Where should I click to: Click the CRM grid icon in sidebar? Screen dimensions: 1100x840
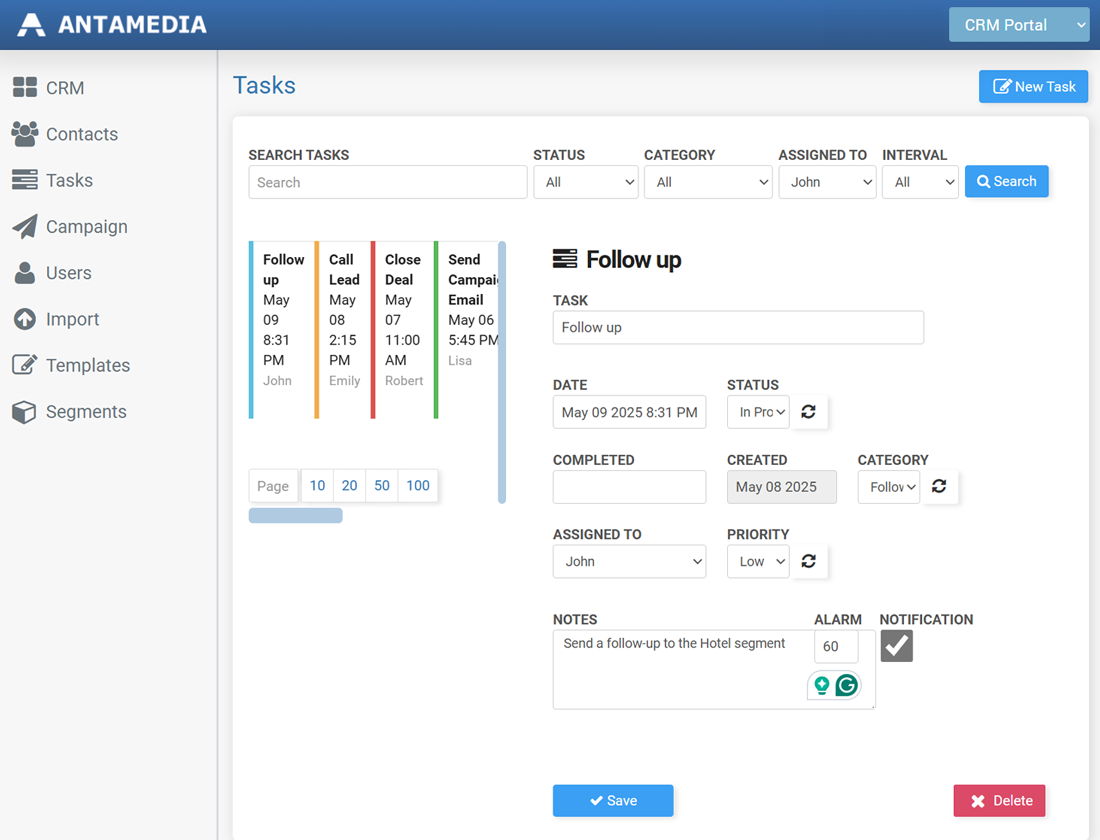coord(25,87)
